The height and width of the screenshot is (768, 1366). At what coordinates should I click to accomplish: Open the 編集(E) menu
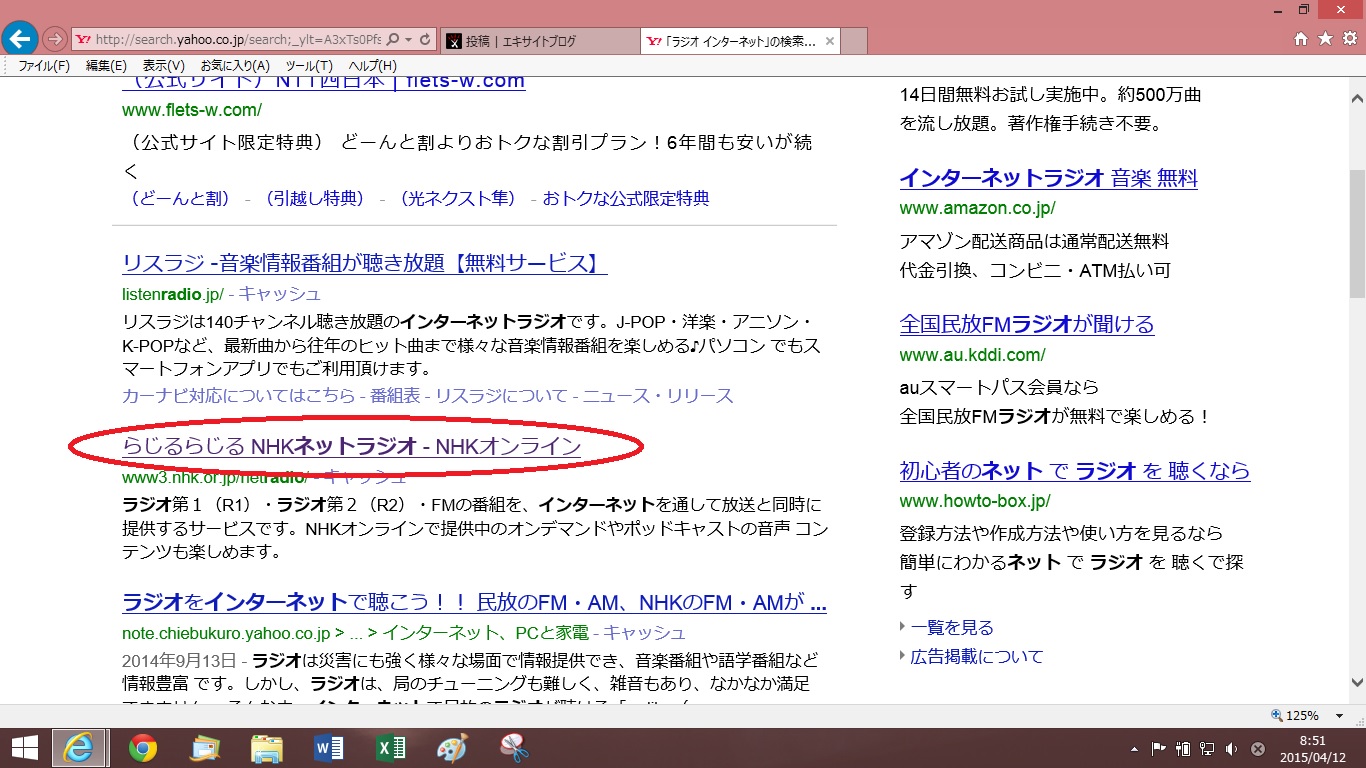pyautogui.click(x=106, y=66)
